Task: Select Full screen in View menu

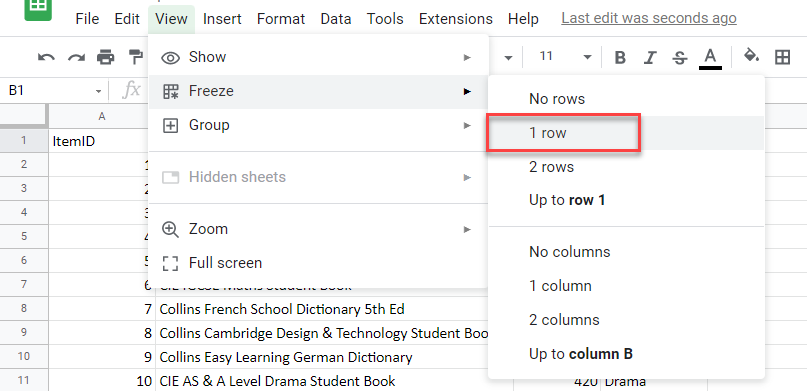Action: [x=318, y=263]
